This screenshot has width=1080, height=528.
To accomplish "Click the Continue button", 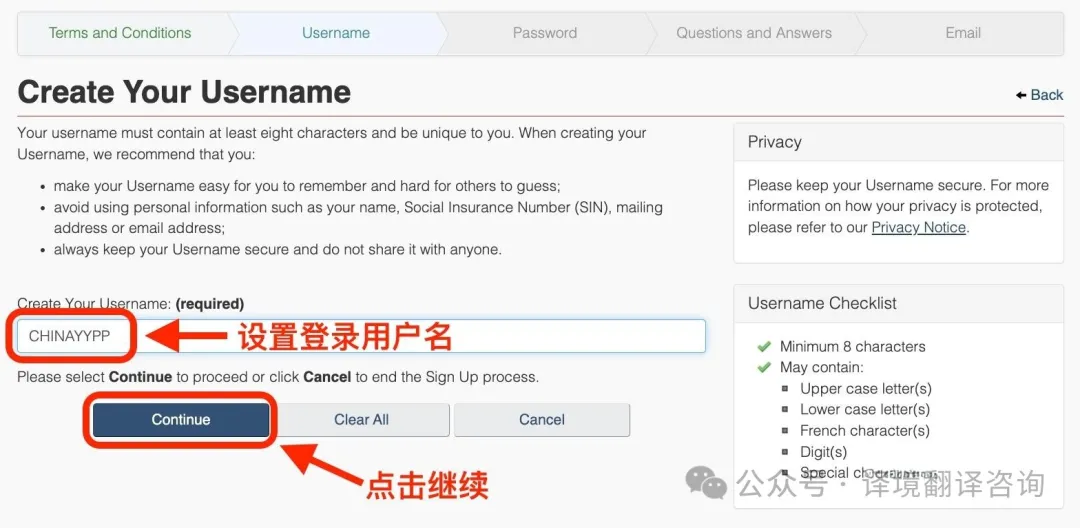I will point(181,420).
